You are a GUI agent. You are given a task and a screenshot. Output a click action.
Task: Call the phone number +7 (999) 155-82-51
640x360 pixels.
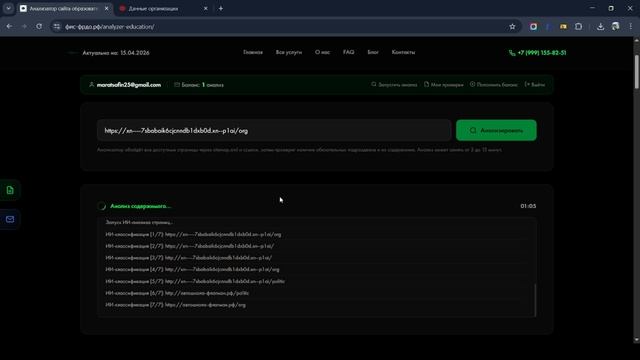click(x=542, y=53)
